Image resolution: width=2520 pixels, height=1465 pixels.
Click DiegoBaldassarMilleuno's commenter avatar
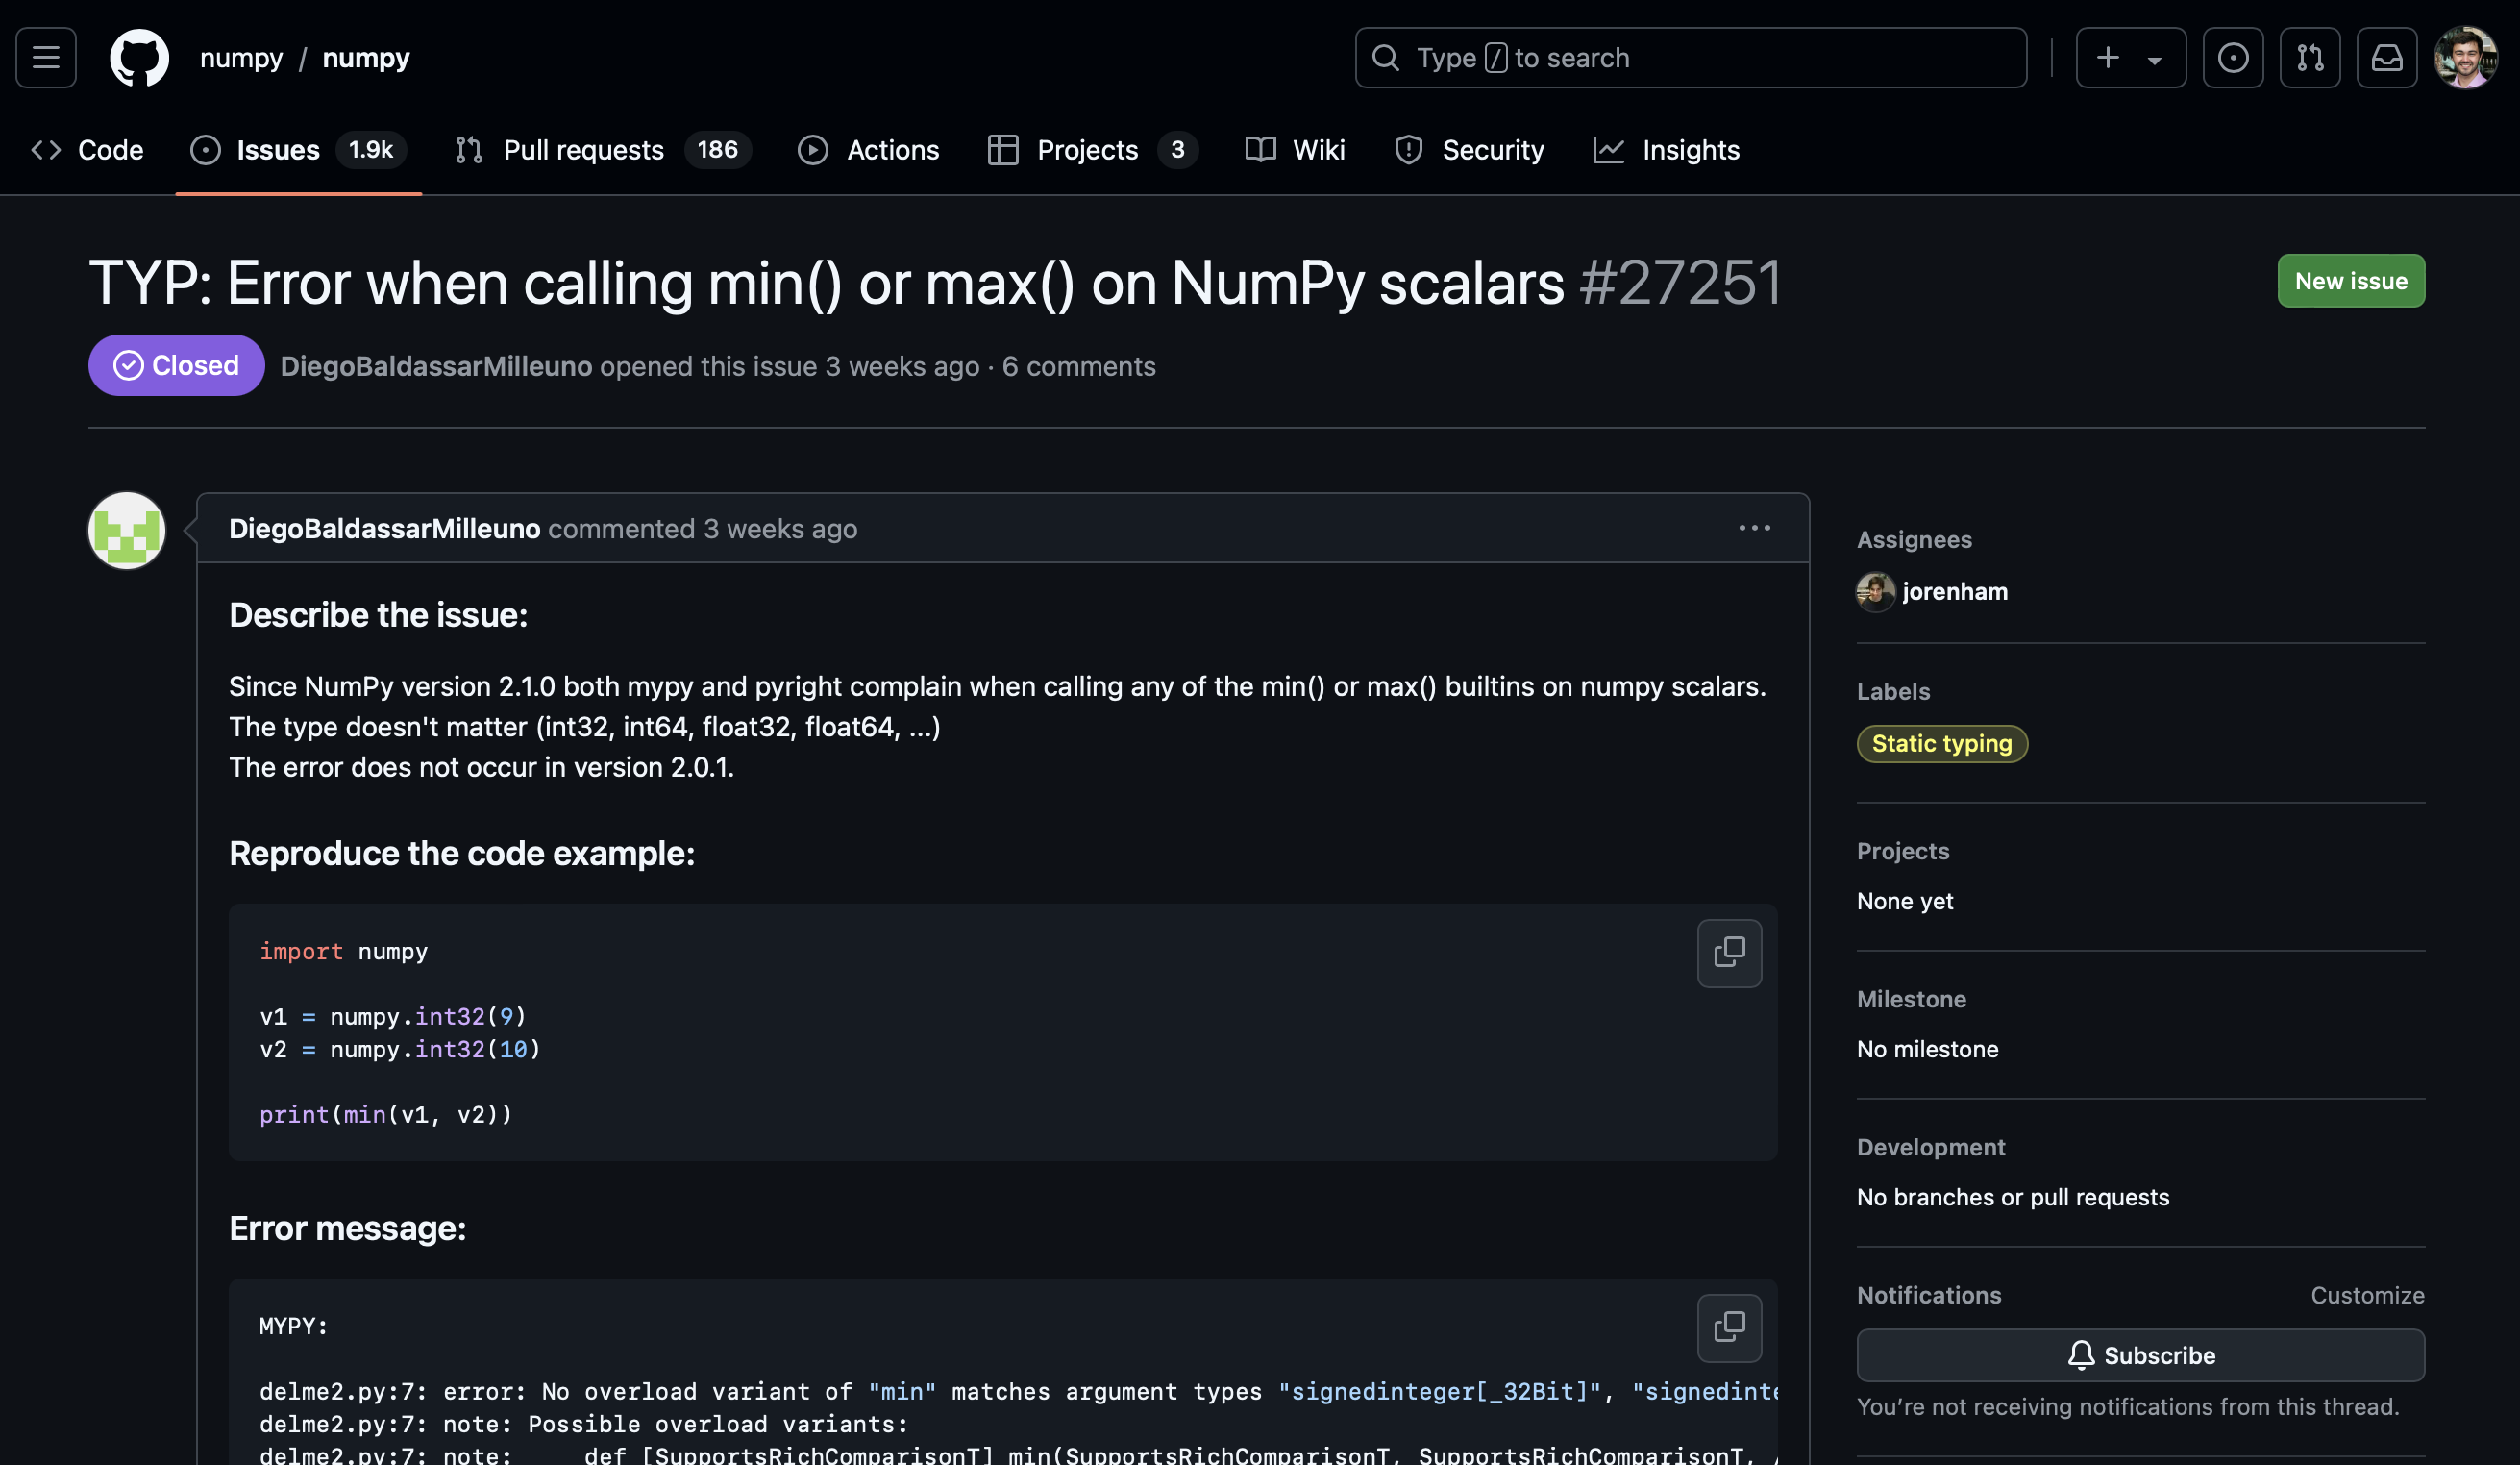point(127,530)
